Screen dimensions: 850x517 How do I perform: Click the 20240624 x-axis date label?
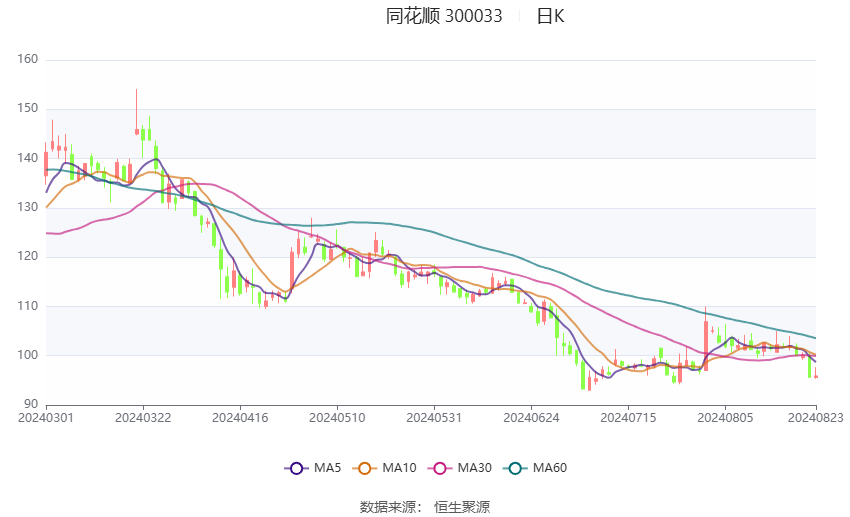(x=531, y=418)
